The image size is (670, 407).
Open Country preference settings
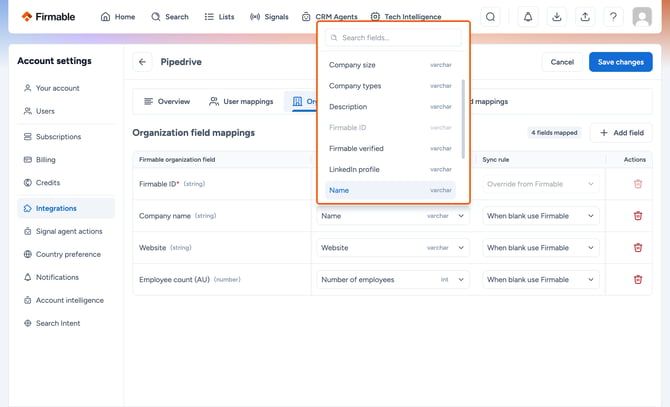coord(66,255)
